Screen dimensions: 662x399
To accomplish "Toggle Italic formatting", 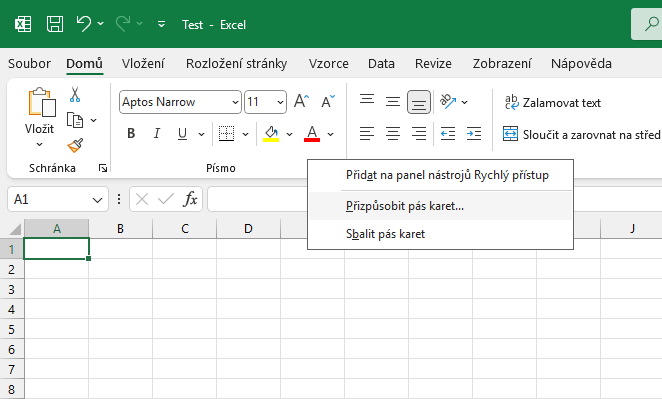I will click(157, 133).
